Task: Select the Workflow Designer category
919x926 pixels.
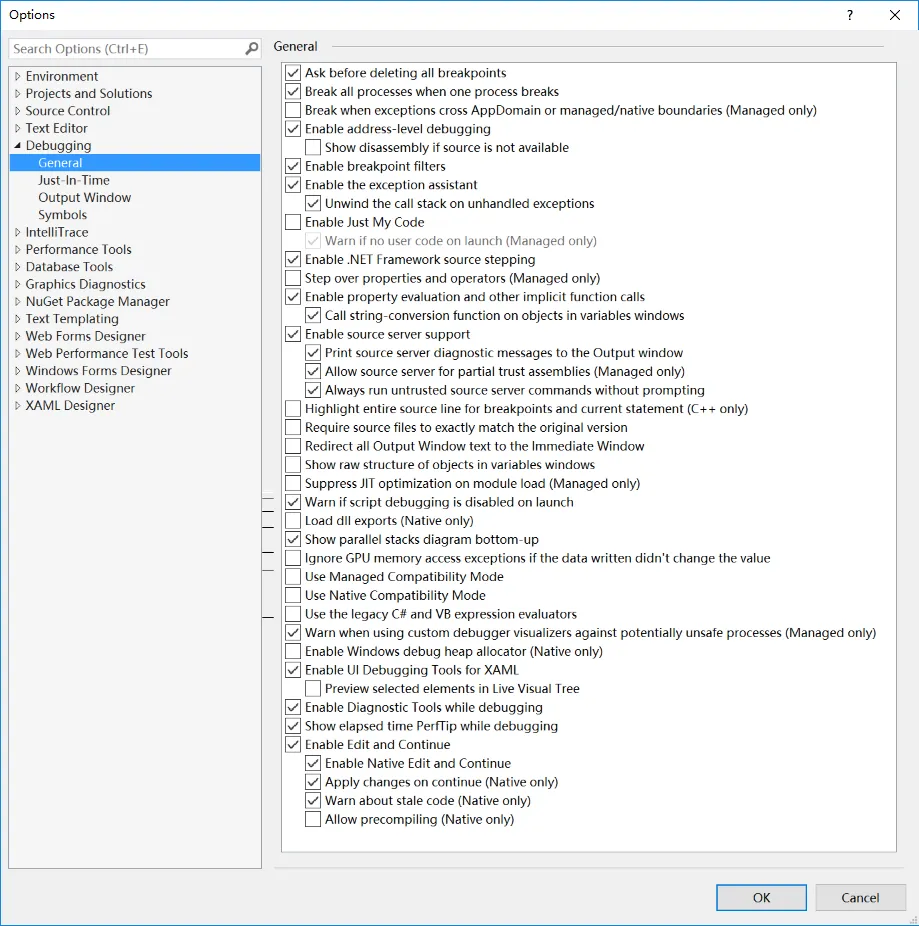Action: 80,388
